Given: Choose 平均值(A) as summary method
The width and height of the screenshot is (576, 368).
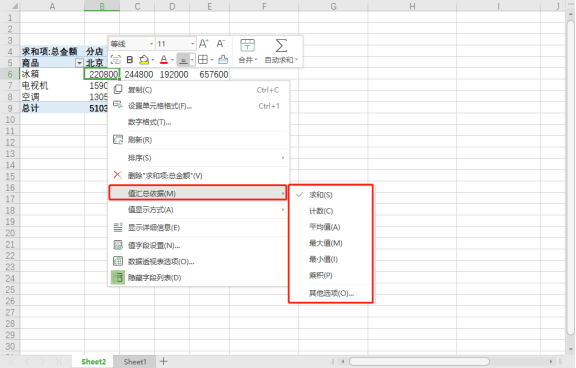Looking at the screenshot, I should point(324,227).
